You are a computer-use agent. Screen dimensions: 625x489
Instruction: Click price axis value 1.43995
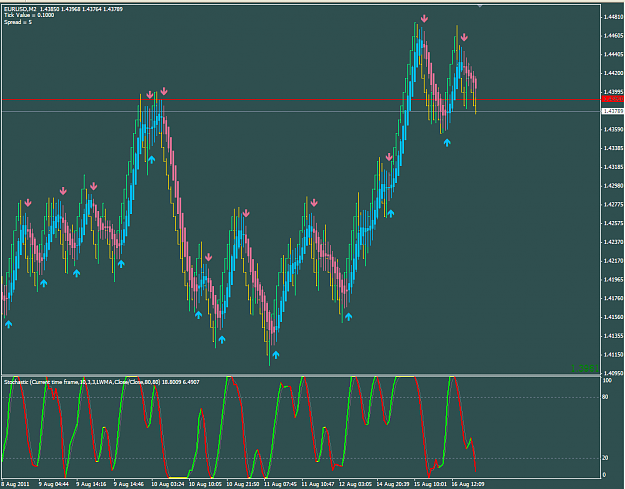point(613,92)
